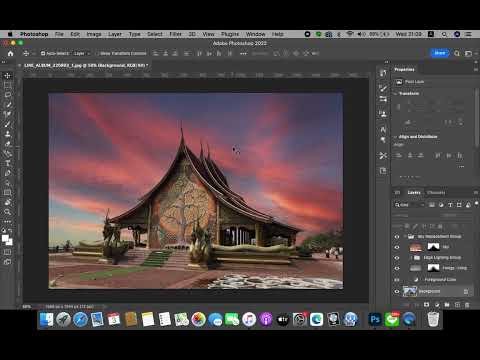The height and width of the screenshot is (360, 480).
Task: Select the Zoom tool
Action: tap(7, 212)
